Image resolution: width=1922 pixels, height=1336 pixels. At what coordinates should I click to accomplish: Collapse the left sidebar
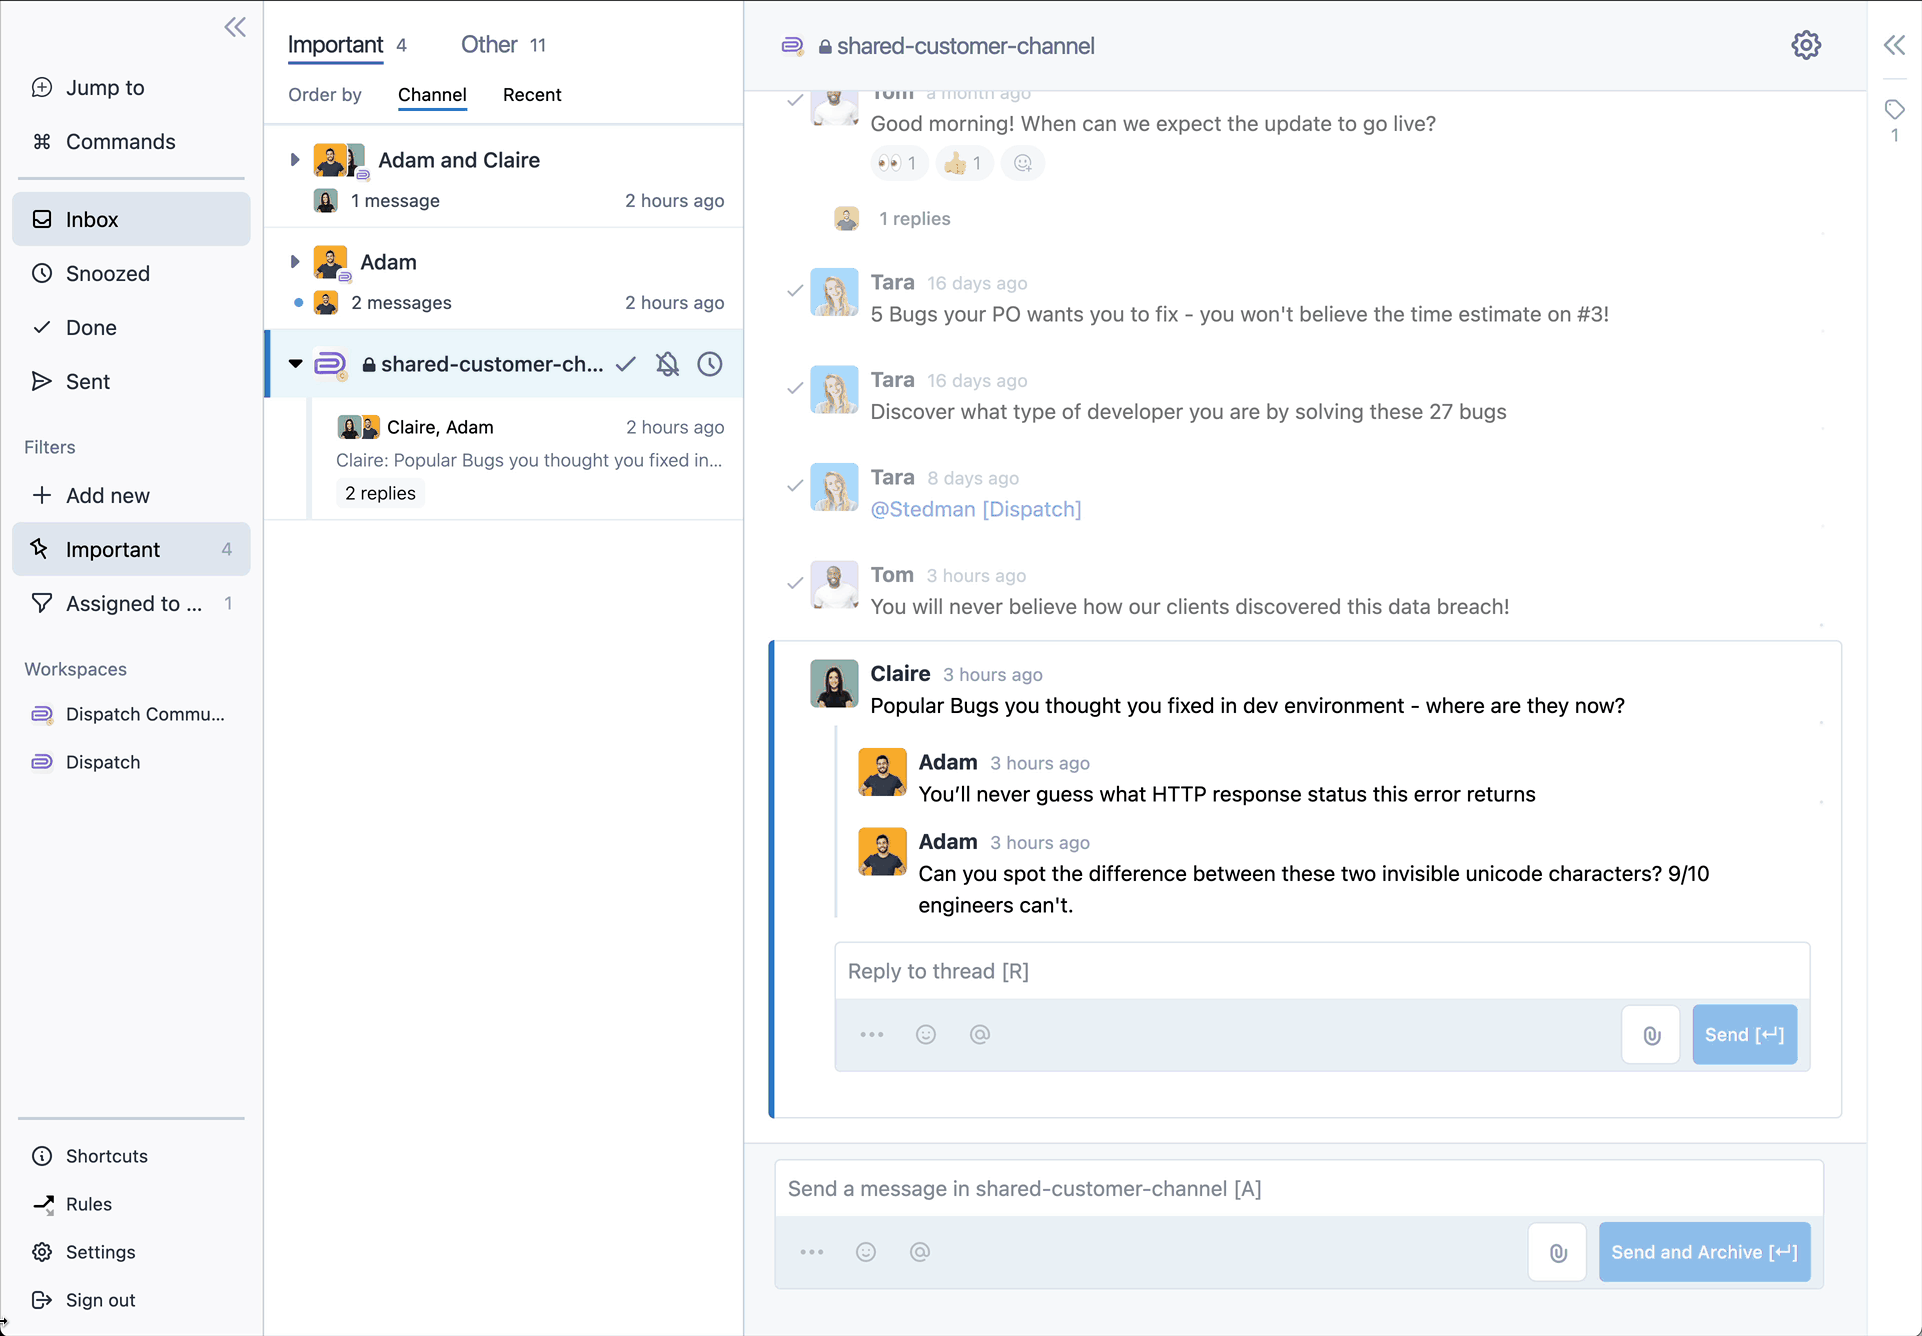point(235,27)
